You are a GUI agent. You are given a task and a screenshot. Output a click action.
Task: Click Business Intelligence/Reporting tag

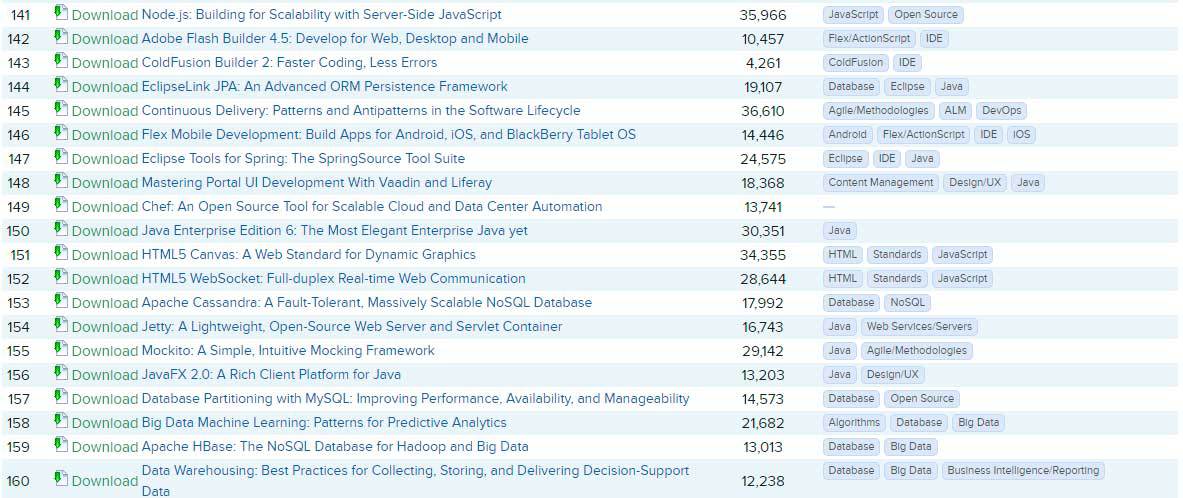click(x=1022, y=471)
